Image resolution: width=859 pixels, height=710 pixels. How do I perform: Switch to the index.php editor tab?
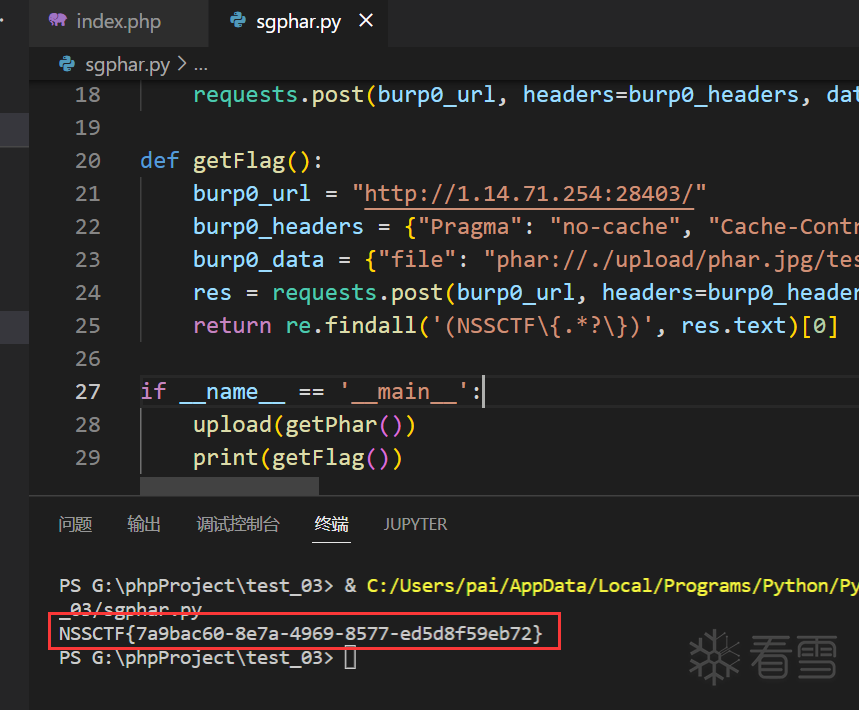118,22
